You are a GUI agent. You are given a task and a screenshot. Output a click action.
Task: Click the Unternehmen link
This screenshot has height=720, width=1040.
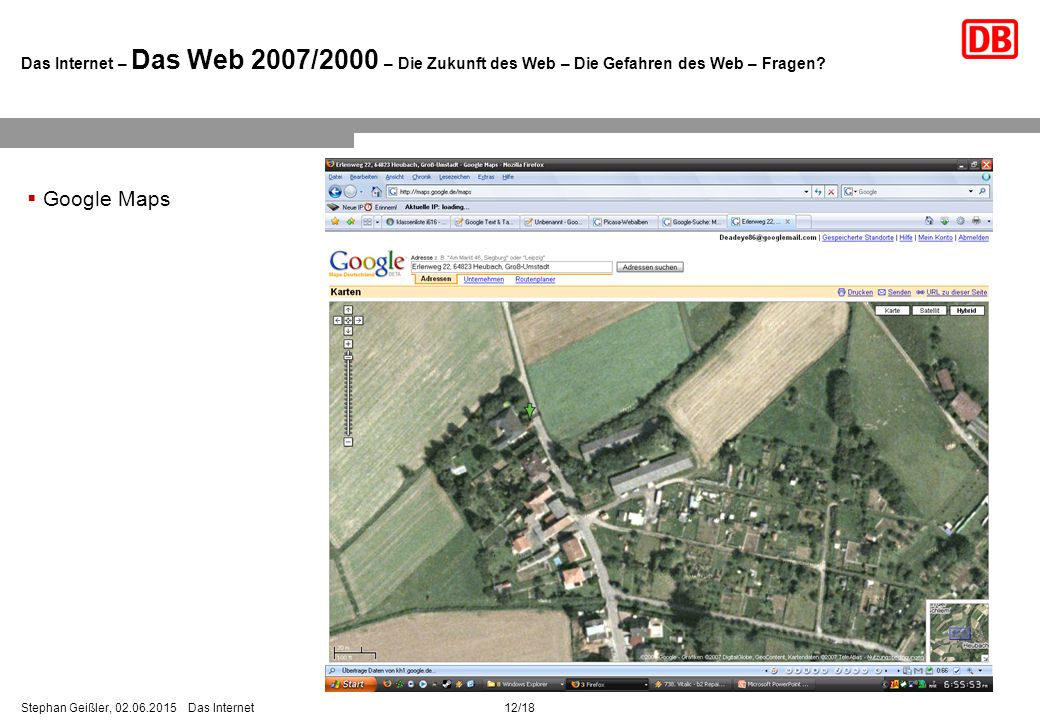click(x=484, y=280)
